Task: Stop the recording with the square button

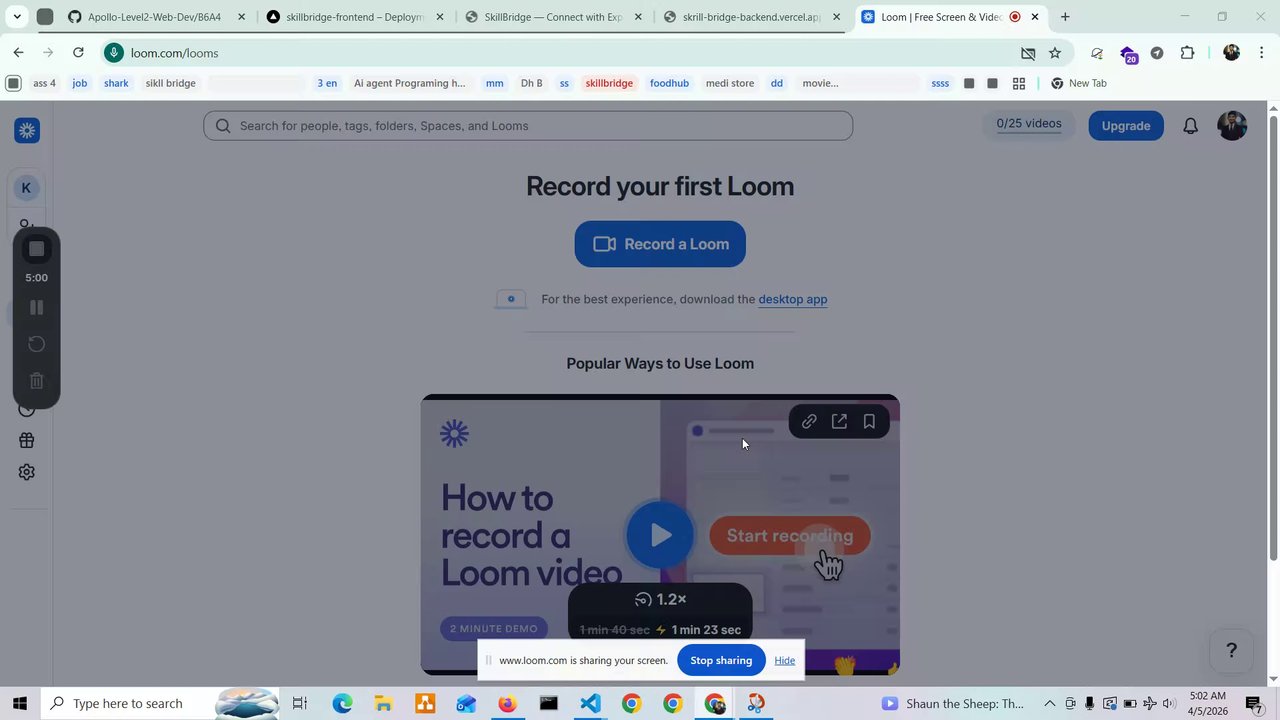Action: (36, 249)
